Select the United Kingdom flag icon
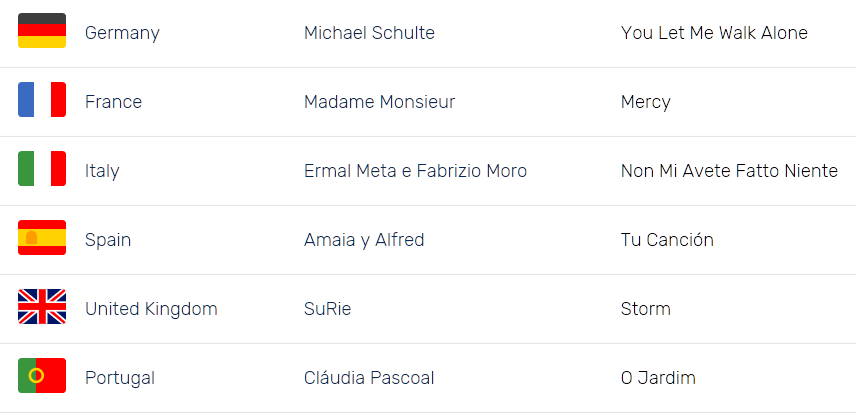Screen dimensions: 856x418 42,306
